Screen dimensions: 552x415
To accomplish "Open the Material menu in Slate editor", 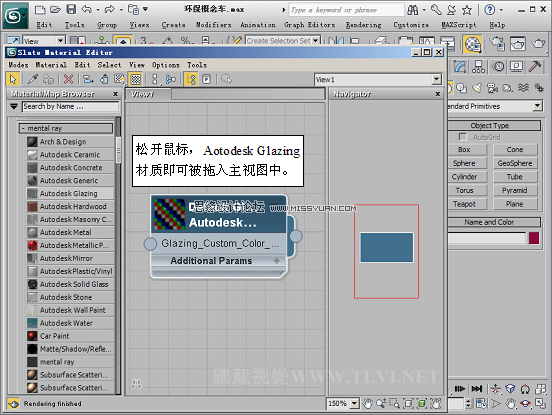I will [x=51, y=65].
